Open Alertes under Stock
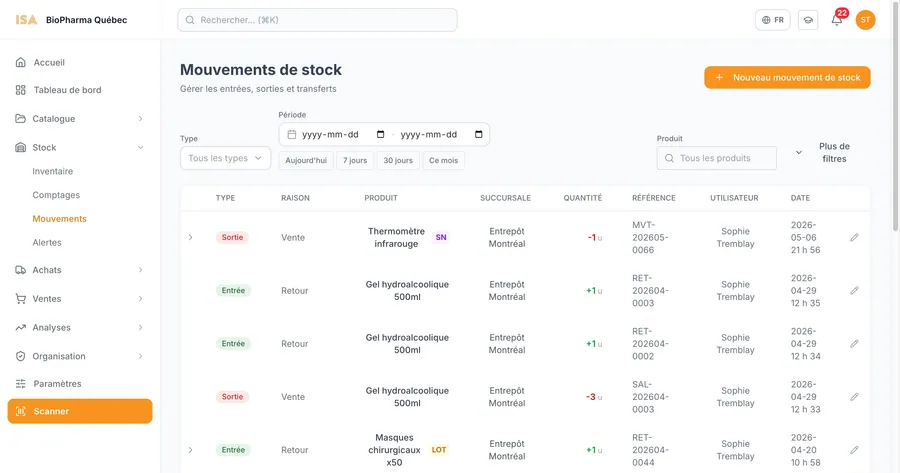900x473 pixels. point(47,242)
